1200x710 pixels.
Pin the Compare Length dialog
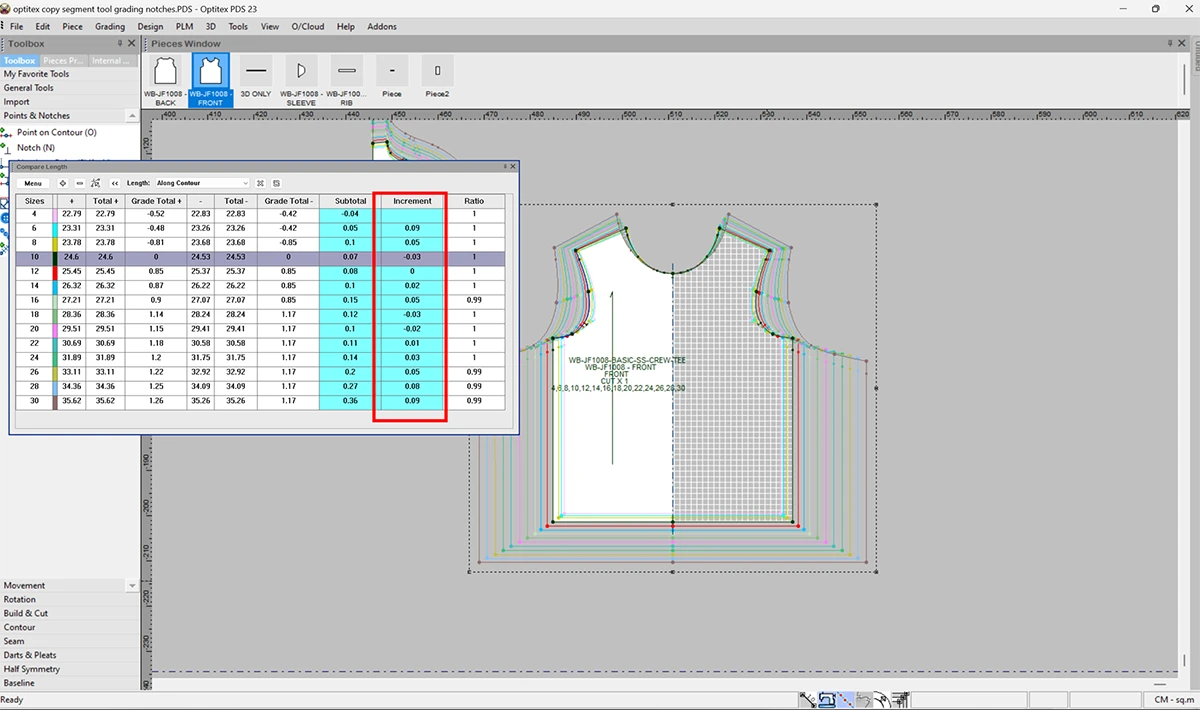(505, 166)
